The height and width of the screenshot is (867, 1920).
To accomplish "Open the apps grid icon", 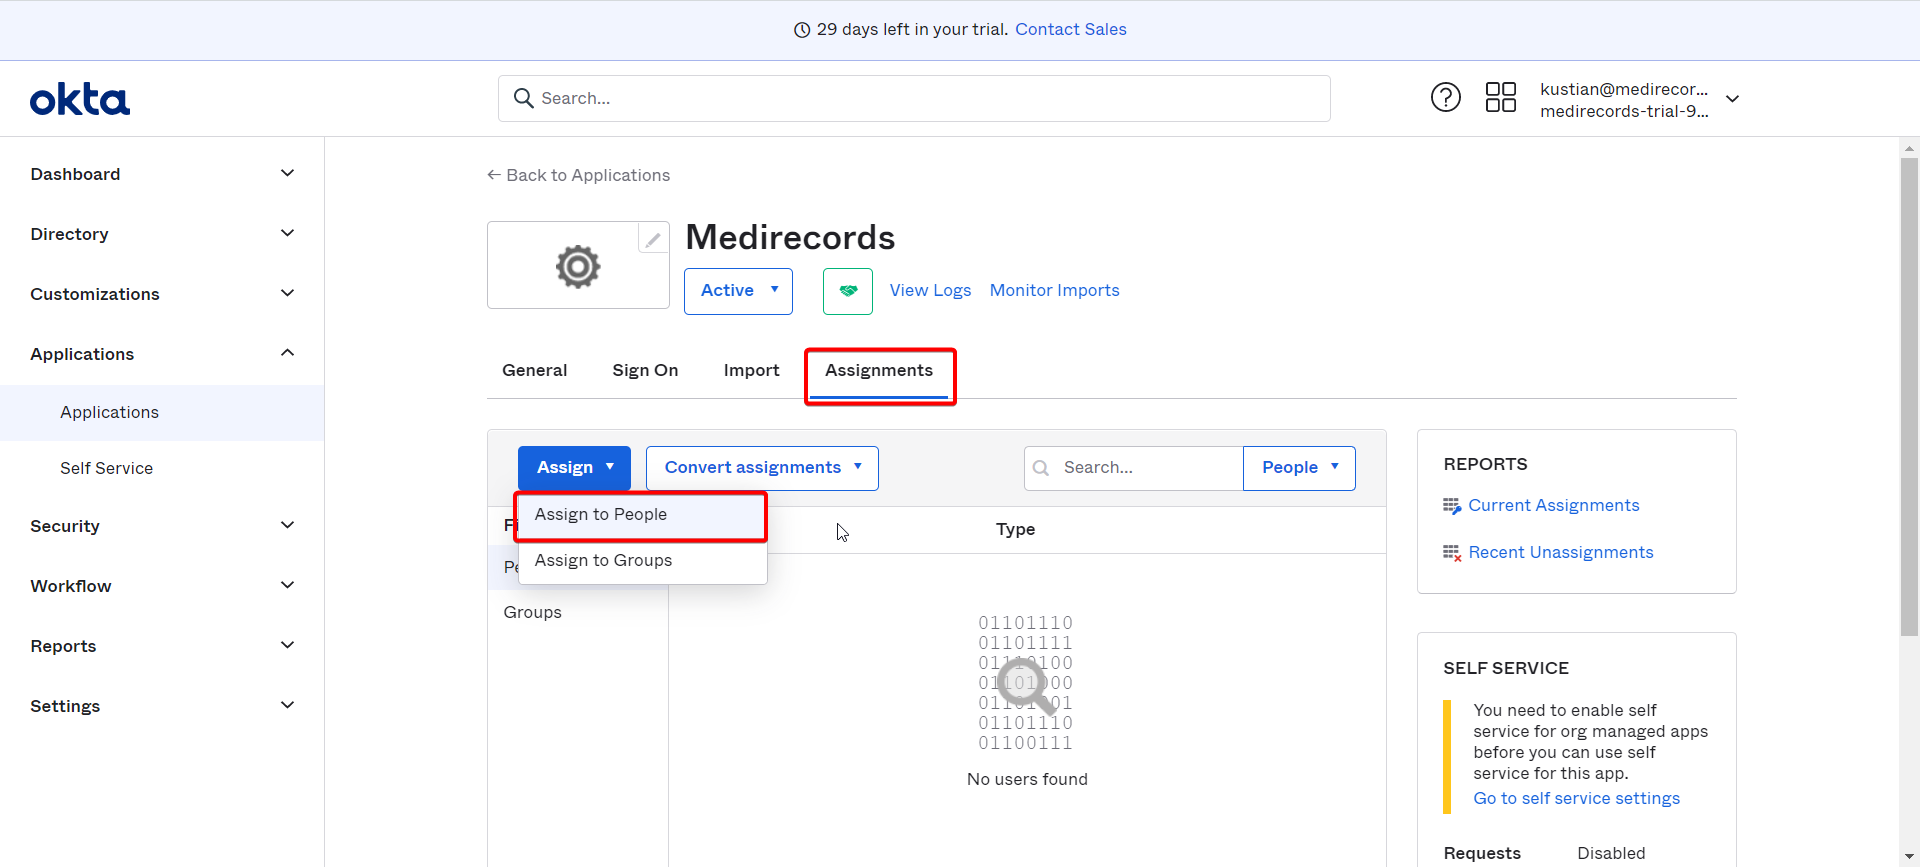I will [x=1500, y=97].
